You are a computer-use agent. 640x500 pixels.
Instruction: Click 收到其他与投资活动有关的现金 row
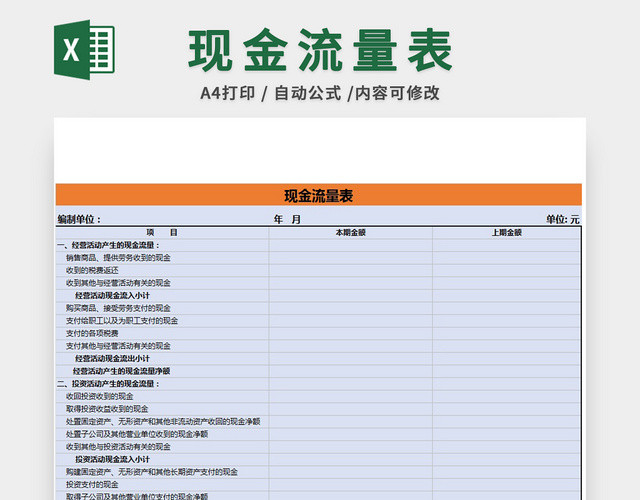click(318, 447)
